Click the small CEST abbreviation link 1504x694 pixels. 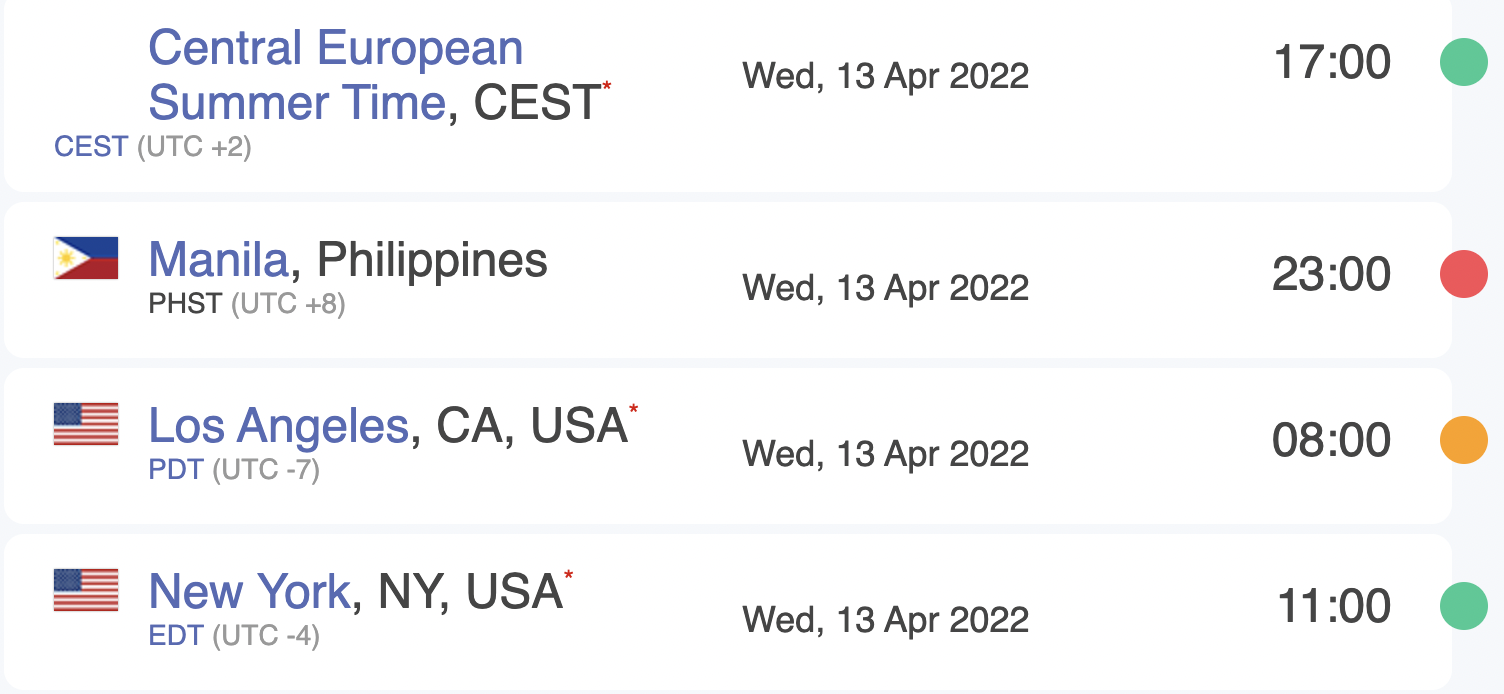[x=91, y=147]
